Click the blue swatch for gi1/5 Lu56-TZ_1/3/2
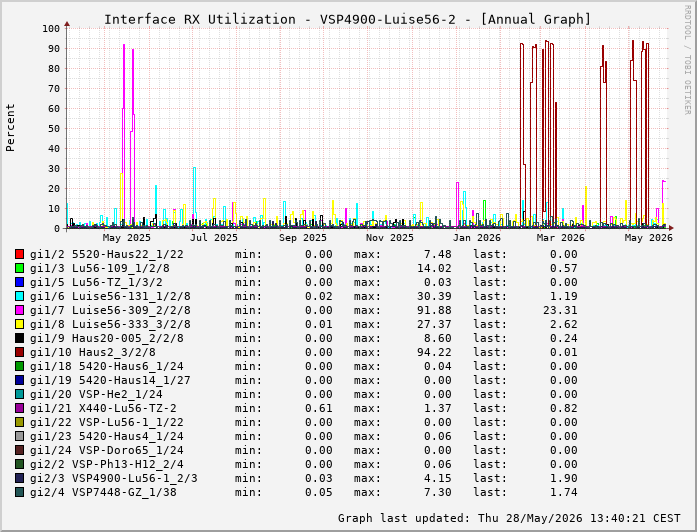Image resolution: width=697 pixels, height=532 pixels. click(19, 282)
